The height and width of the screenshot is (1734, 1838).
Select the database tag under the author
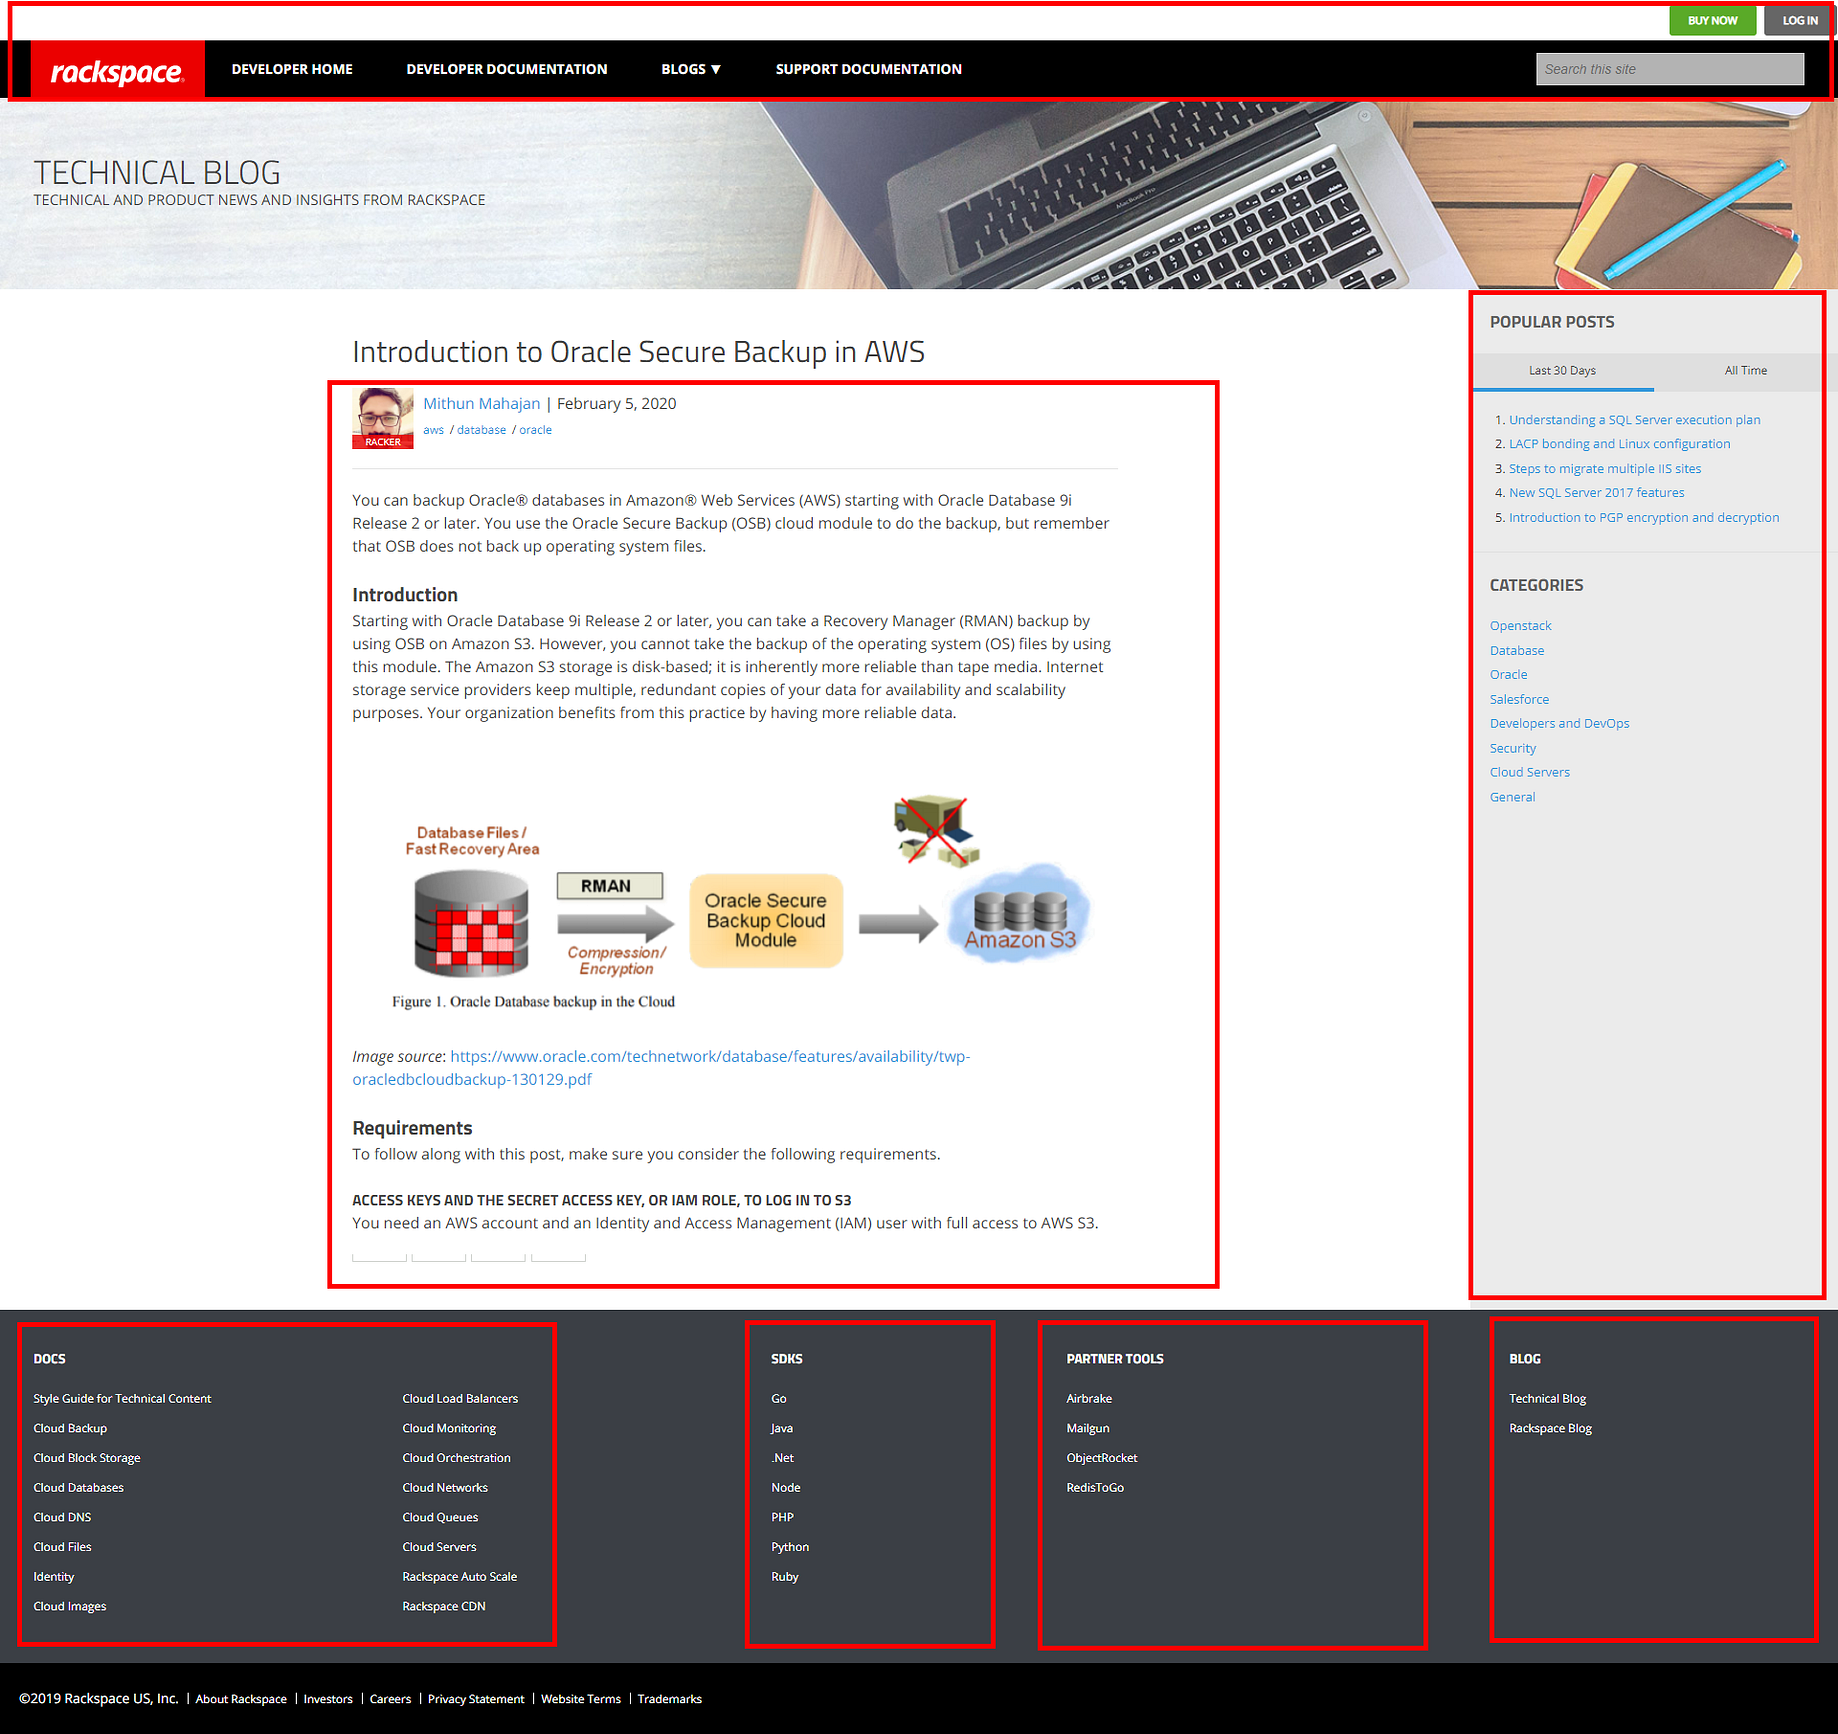481,430
